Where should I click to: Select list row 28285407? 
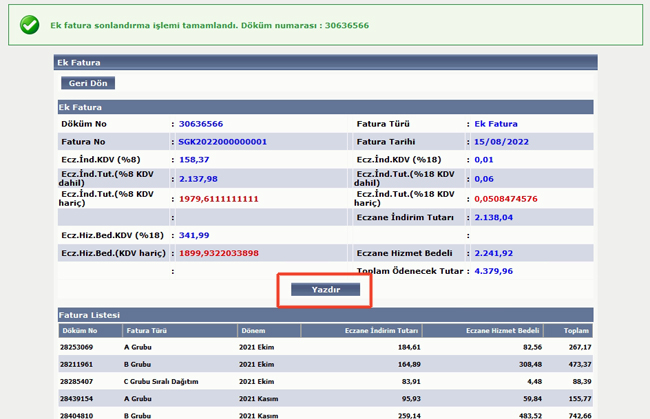(x=325, y=381)
